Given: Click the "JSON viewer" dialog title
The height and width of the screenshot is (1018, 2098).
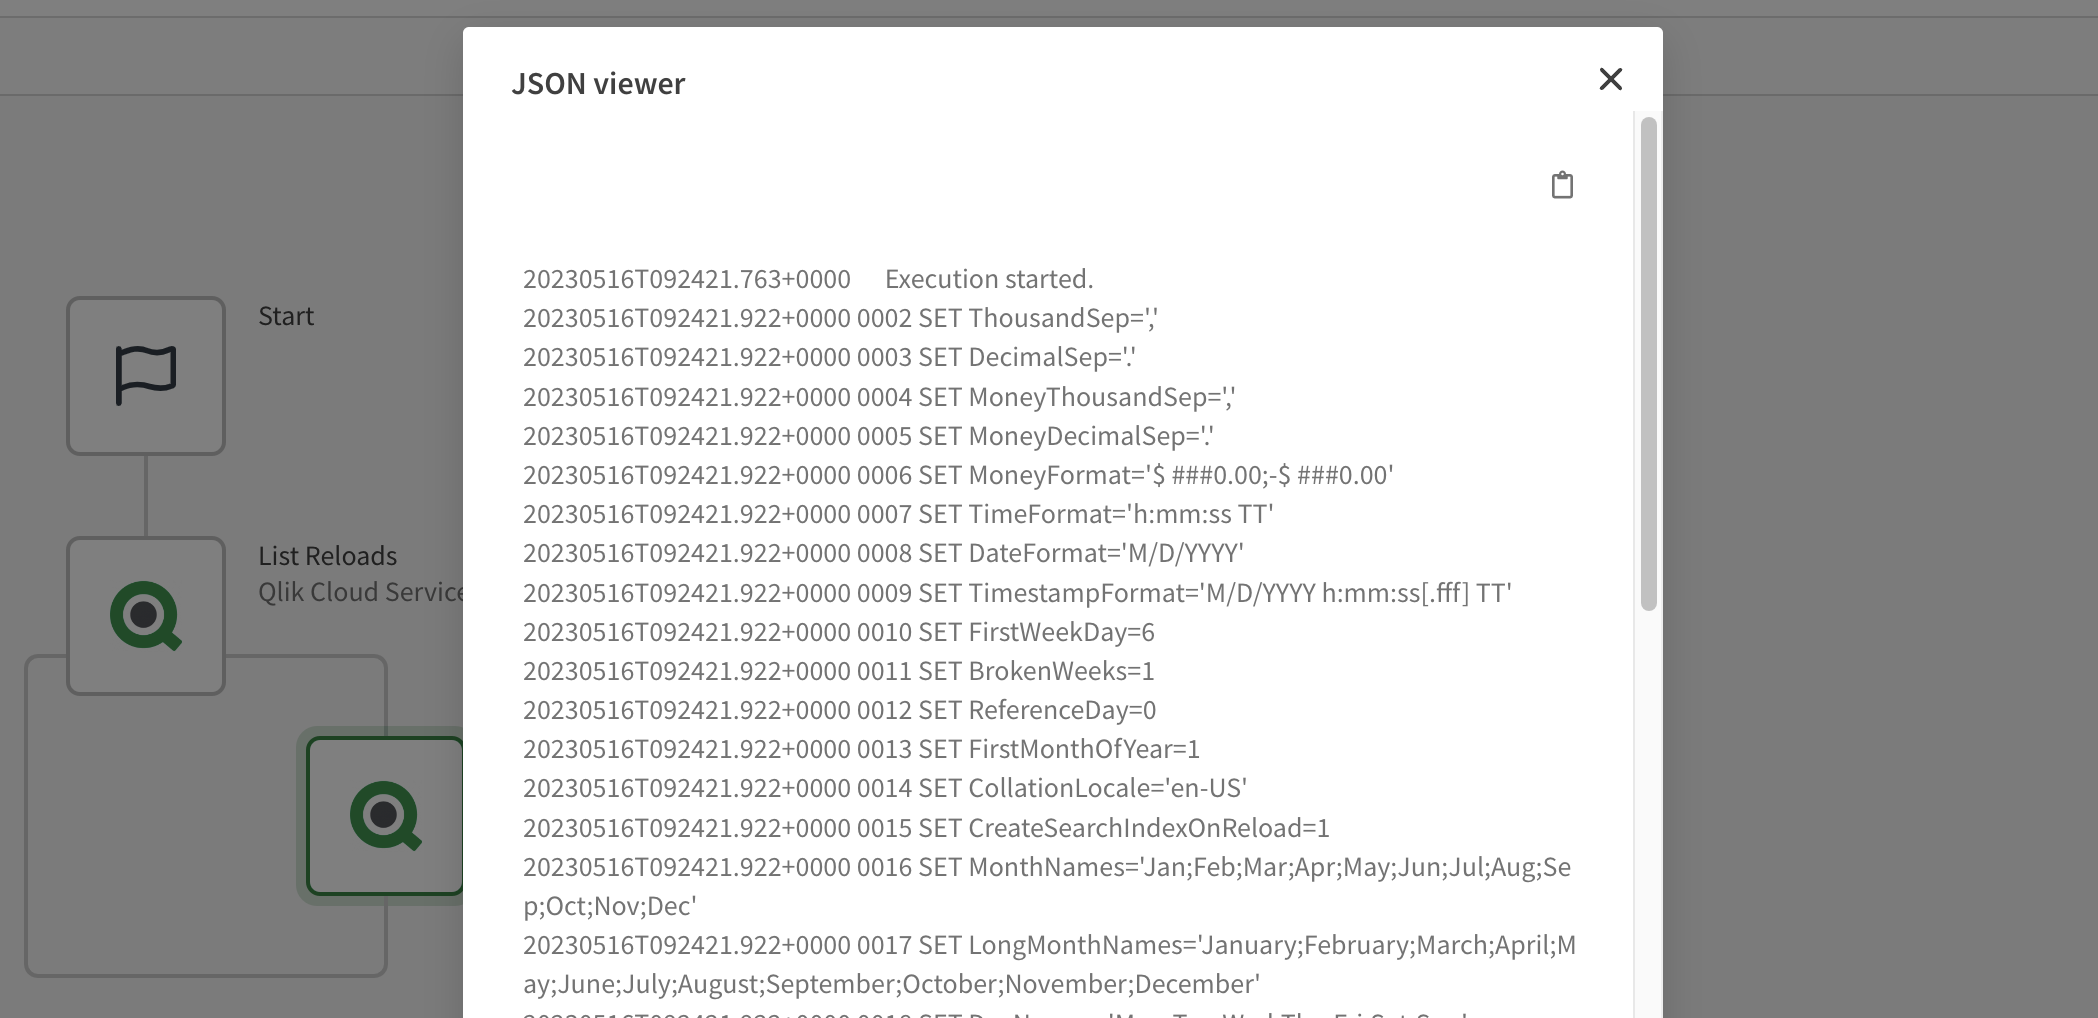Looking at the screenshot, I should pos(598,84).
